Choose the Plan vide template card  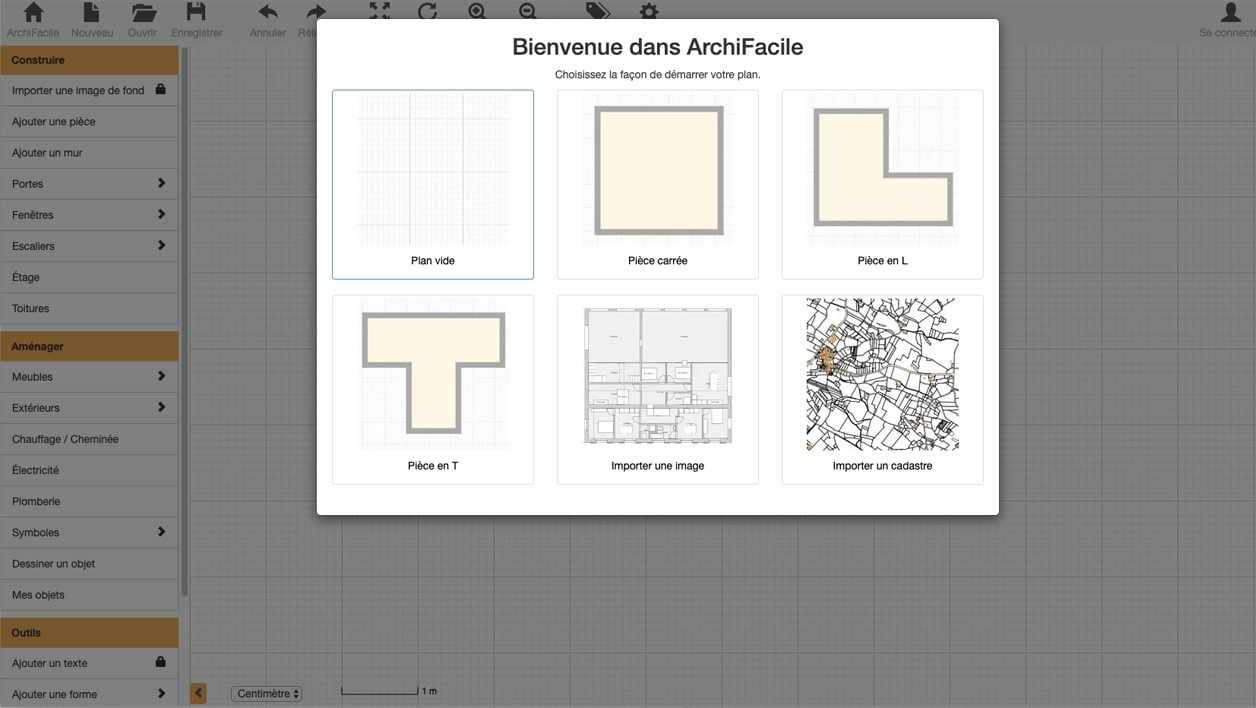[x=433, y=184]
